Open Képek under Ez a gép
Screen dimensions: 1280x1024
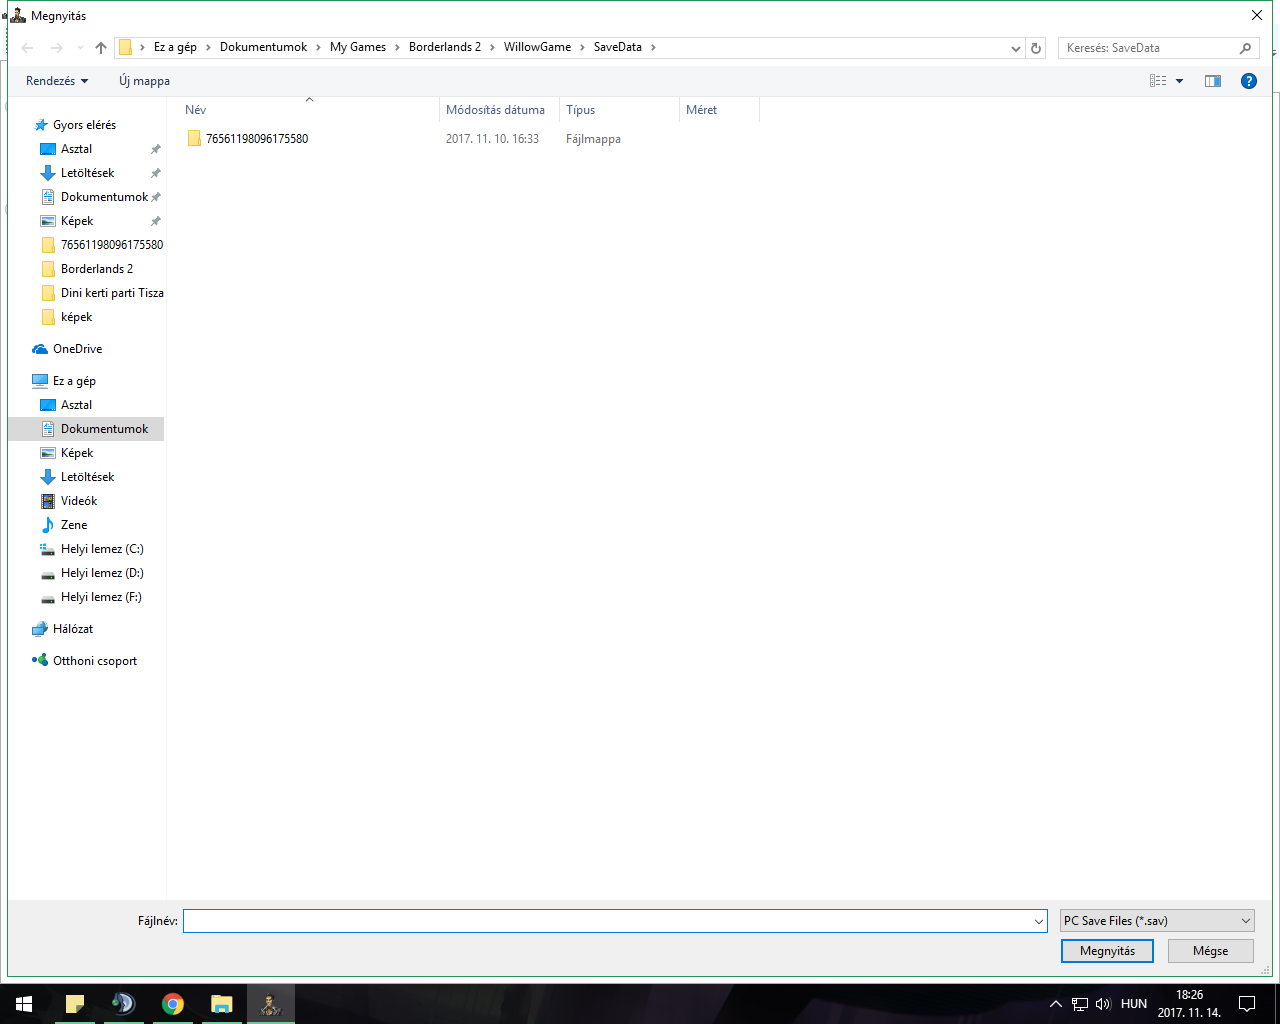click(77, 453)
